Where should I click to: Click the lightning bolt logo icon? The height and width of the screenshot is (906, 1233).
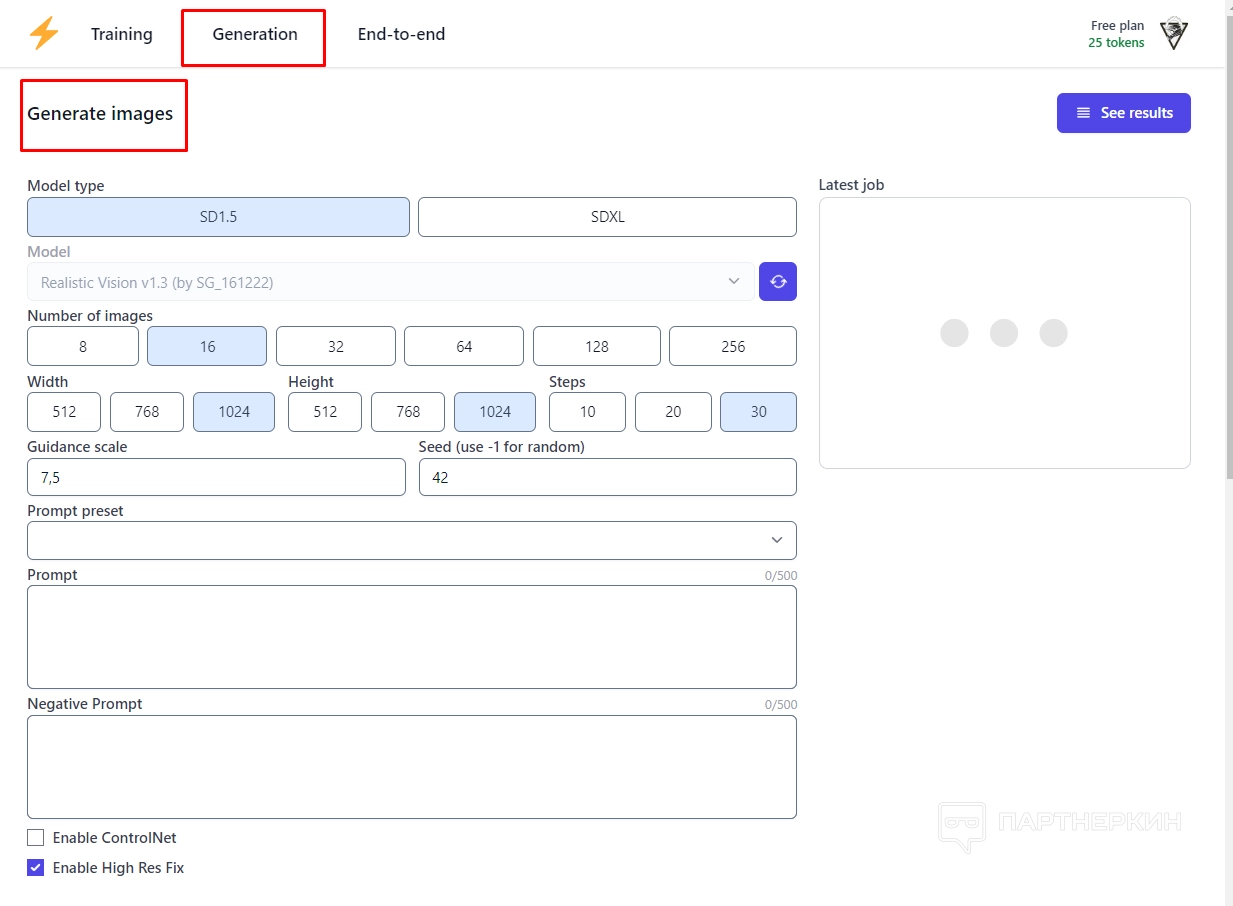pyautogui.click(x=44, y=34)
